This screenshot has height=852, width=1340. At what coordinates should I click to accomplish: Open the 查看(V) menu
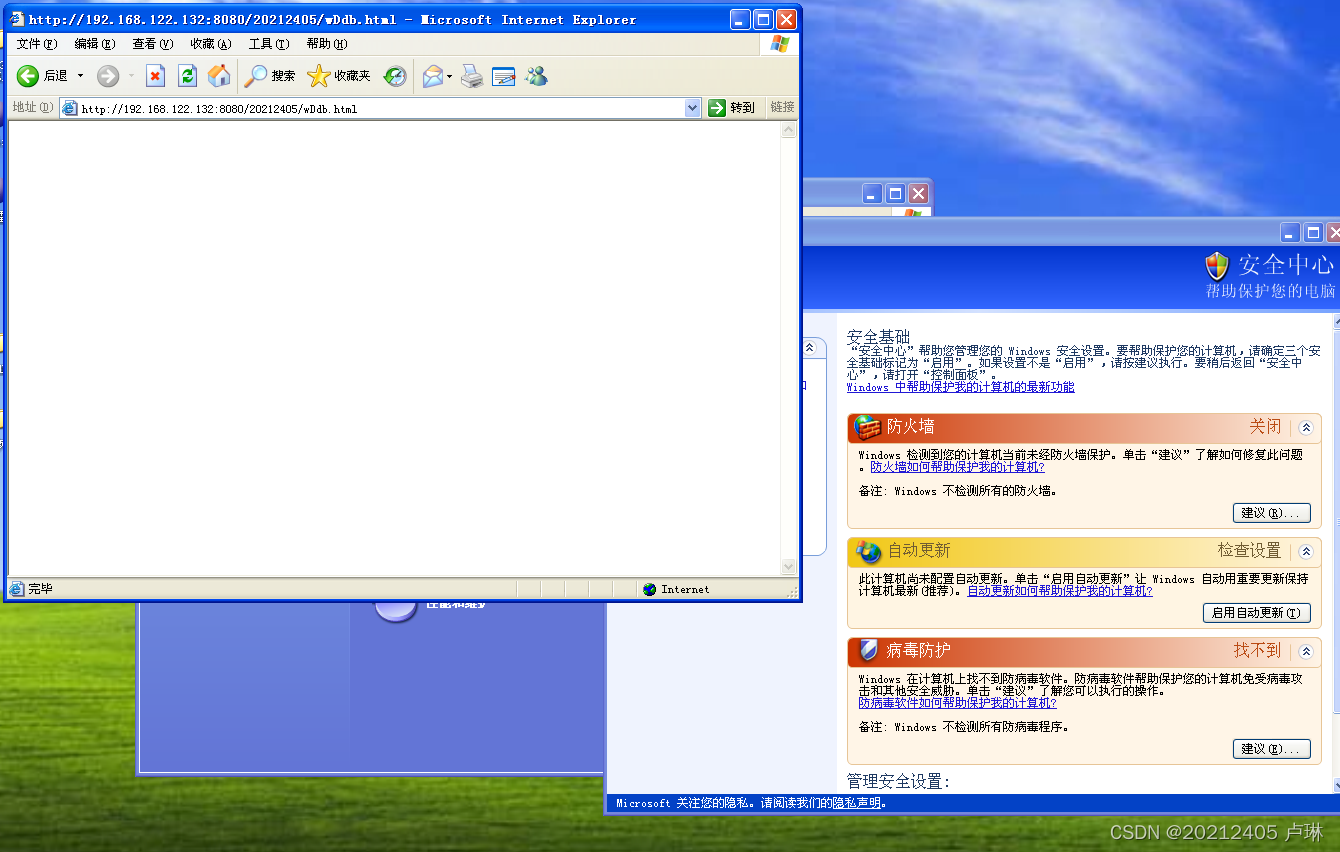pyautogui.click(x=153, y=44)
